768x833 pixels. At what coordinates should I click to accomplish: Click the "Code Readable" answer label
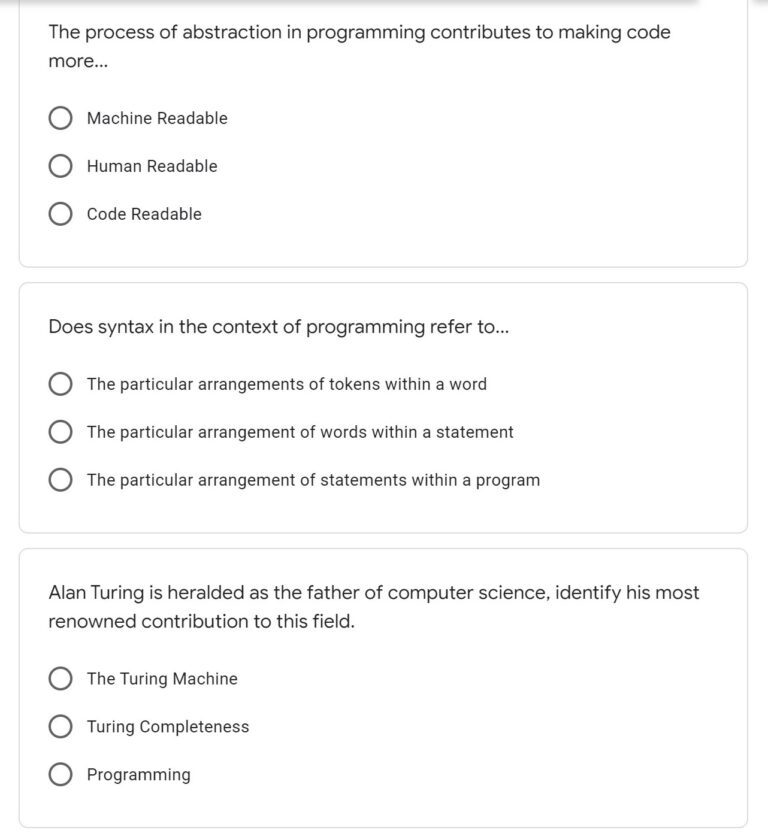144,215
